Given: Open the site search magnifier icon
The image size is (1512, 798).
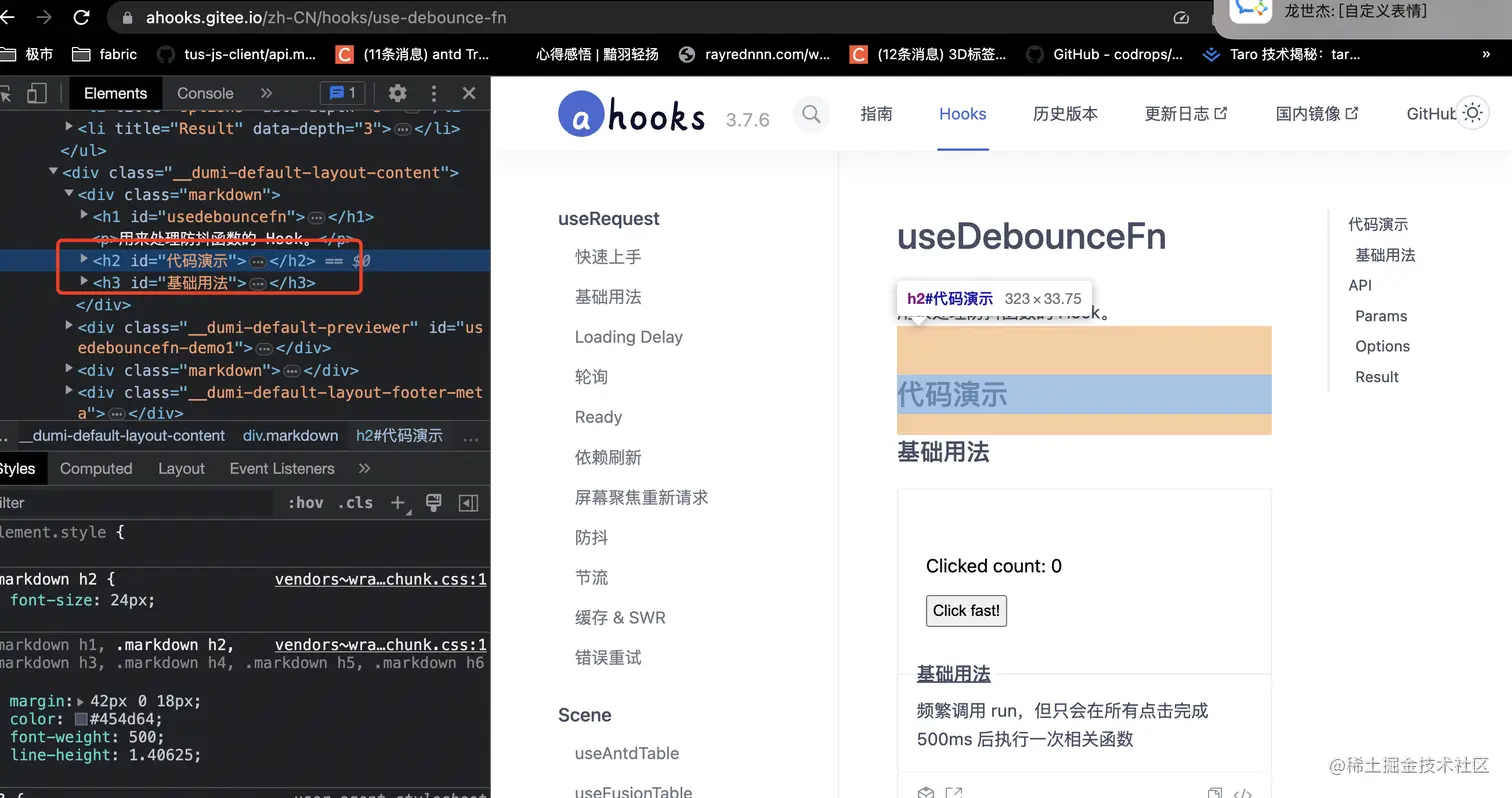Looking at the screenshot, I should pyautogui.click(x=812, y=114).
